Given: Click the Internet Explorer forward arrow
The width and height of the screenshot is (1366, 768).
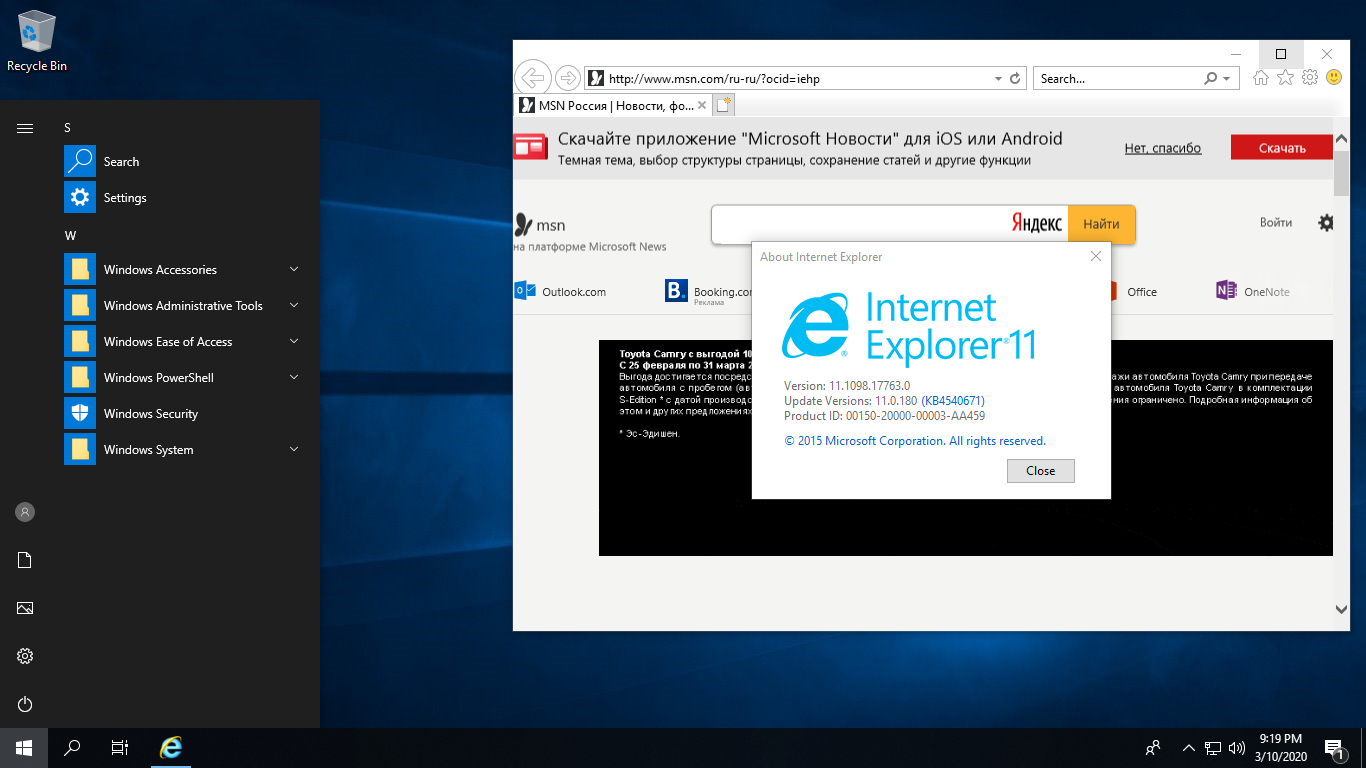Looking at the screenshot, I should [x=568, y=78].
